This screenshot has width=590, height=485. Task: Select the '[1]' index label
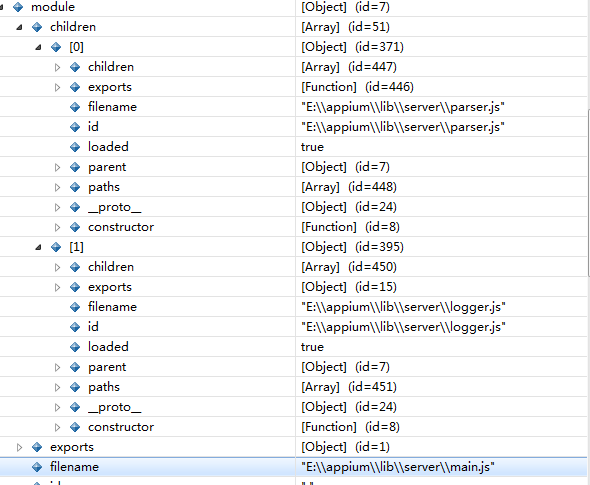point(76,247)
